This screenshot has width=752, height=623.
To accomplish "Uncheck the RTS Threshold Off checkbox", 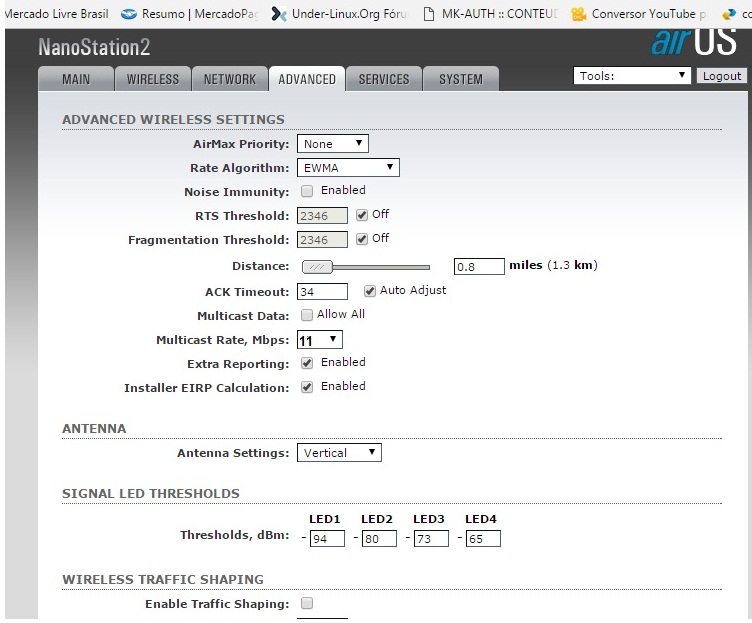I will point(362,215).
